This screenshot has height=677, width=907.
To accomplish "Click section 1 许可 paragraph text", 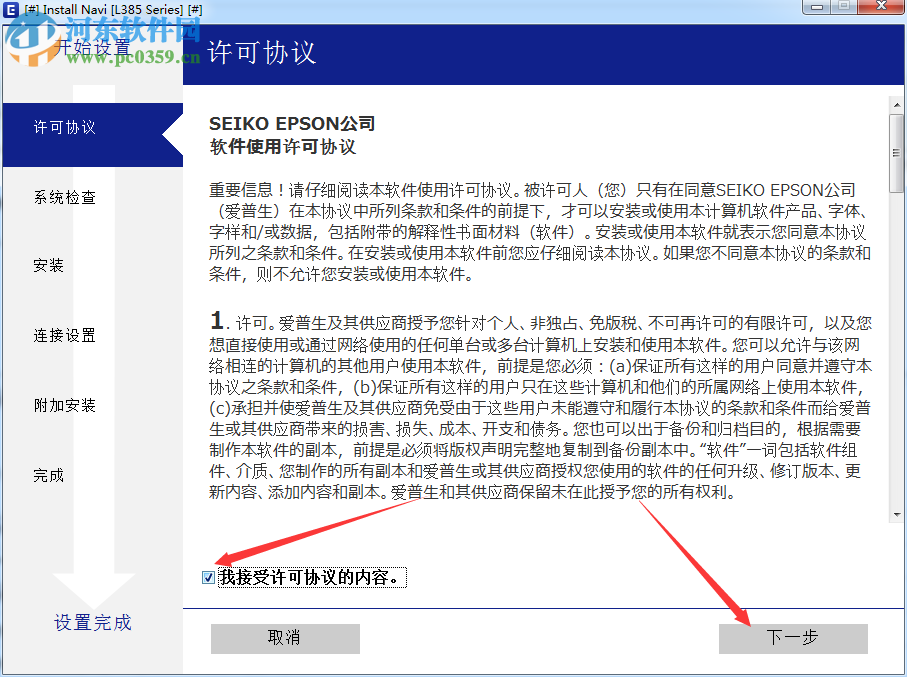I will [540, 407].
